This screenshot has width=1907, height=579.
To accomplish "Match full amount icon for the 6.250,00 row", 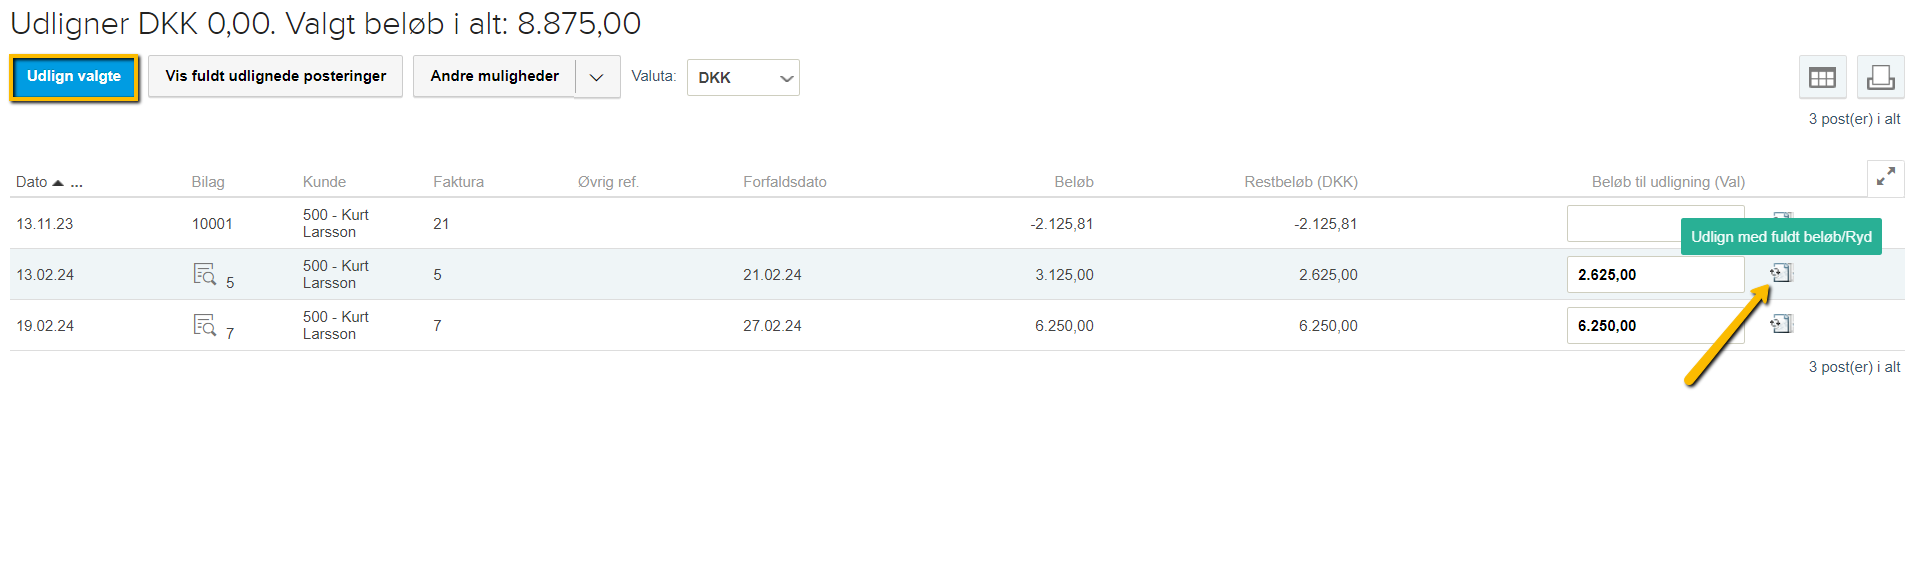I will (x=1781, y=324).
